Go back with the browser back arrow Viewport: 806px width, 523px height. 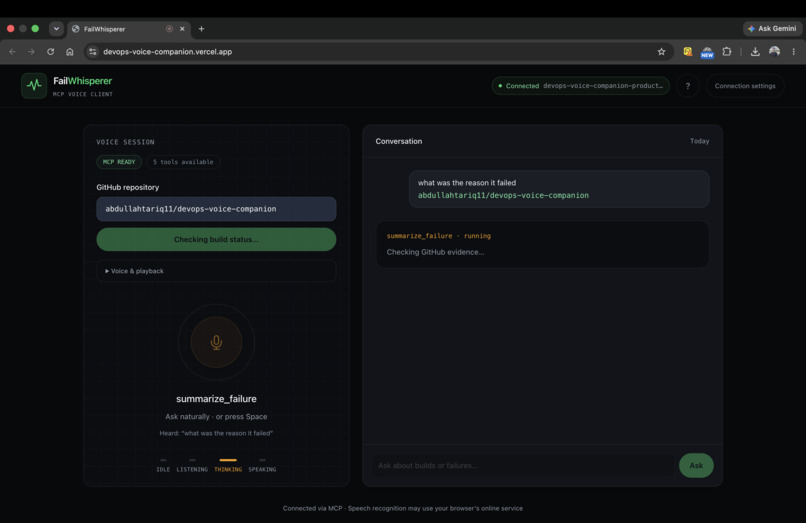pyautogui.click(x=12, y=51)
